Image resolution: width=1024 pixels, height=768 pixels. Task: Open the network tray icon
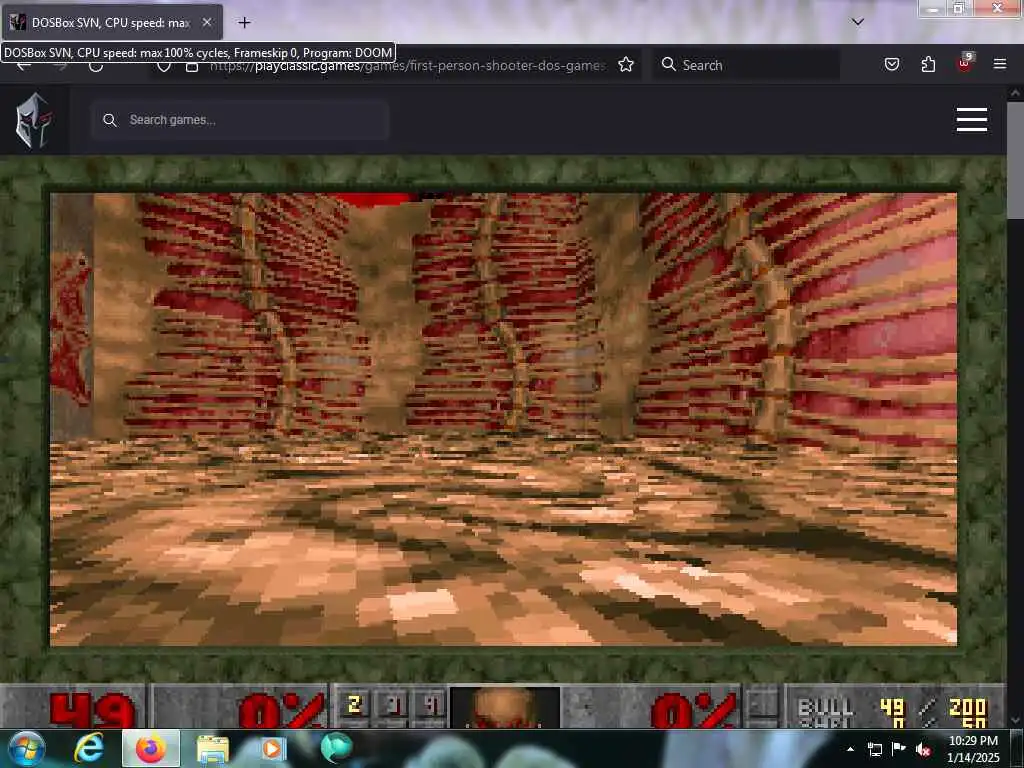click(x=875, y=749)
